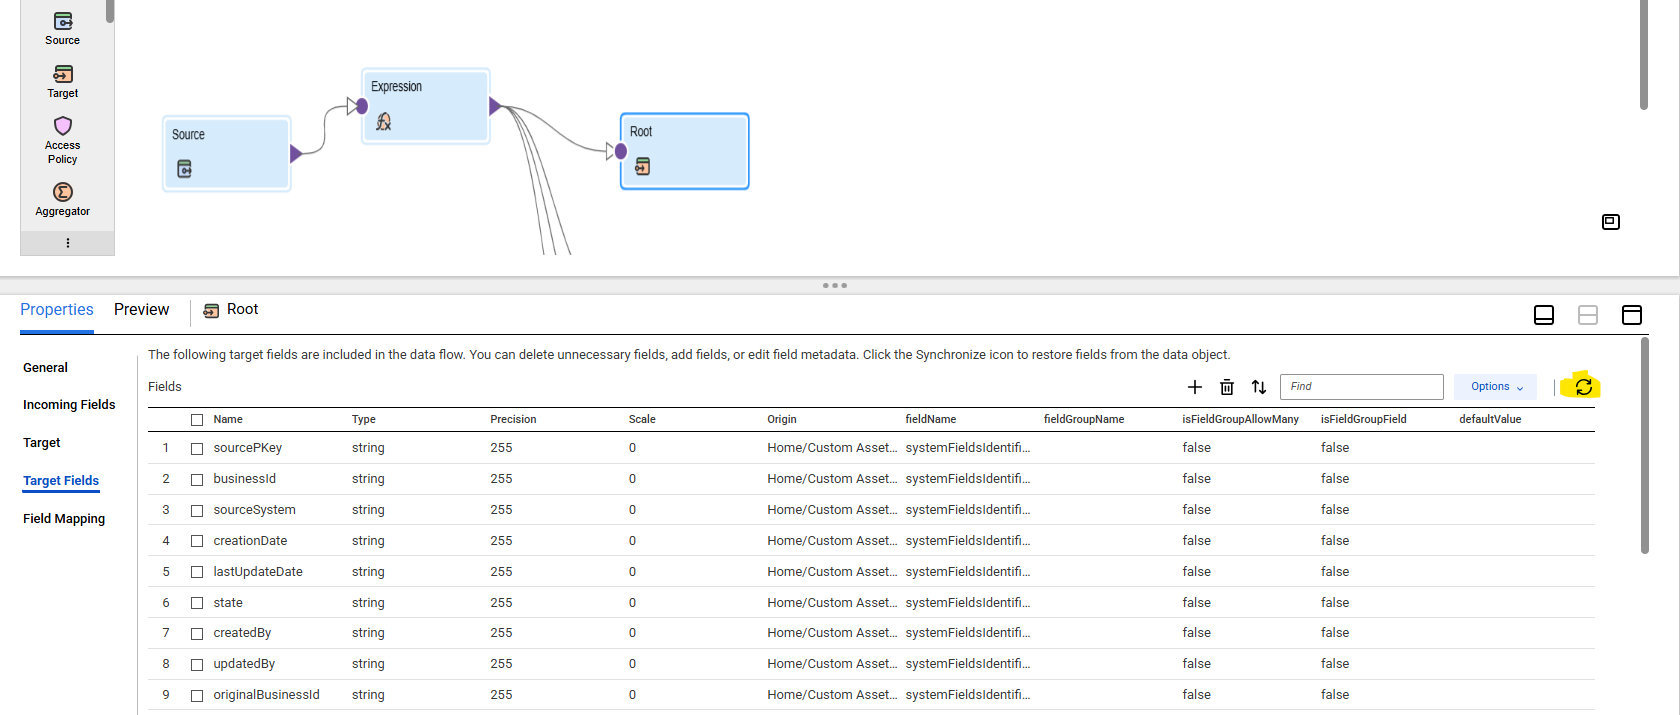Select the Target transformation in palette
1680x715 pixels.
point(62,82)
